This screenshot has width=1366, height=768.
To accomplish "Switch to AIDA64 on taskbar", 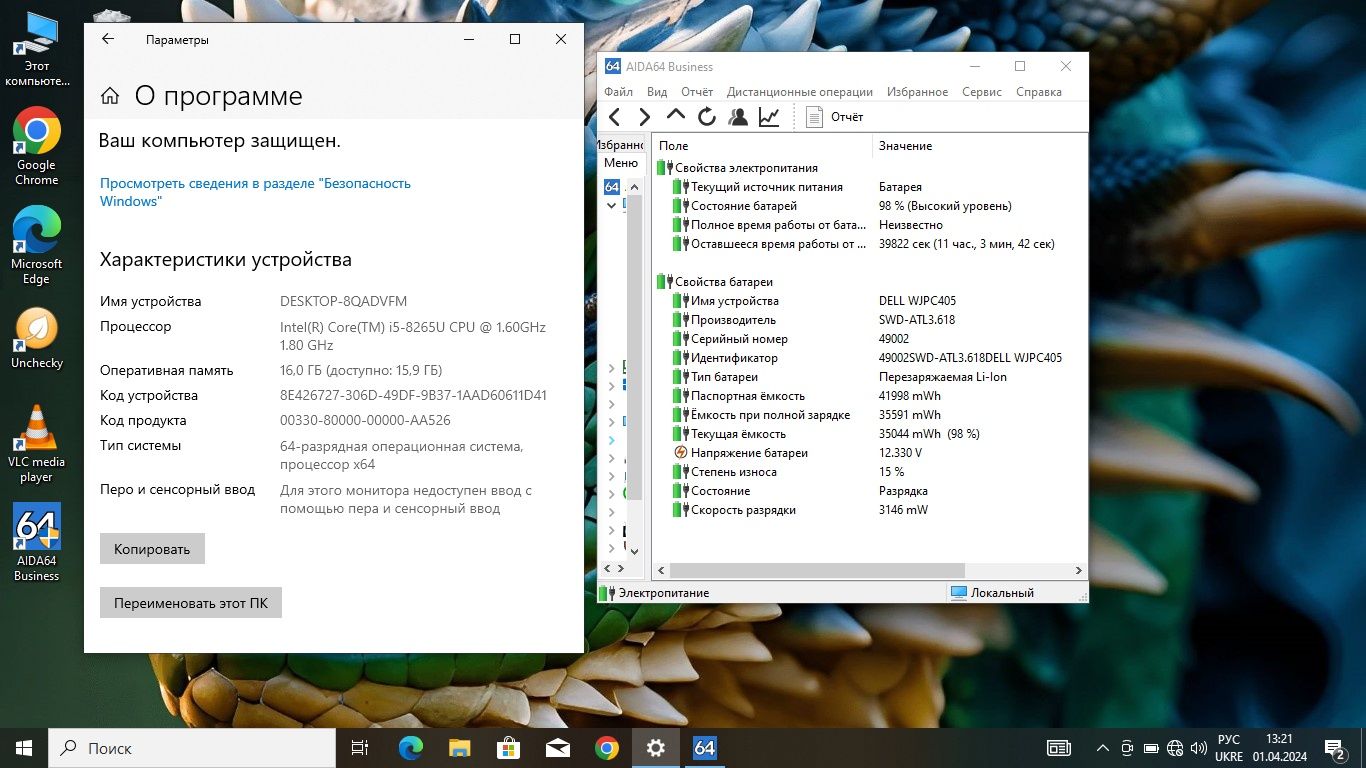I will [705, 748].
